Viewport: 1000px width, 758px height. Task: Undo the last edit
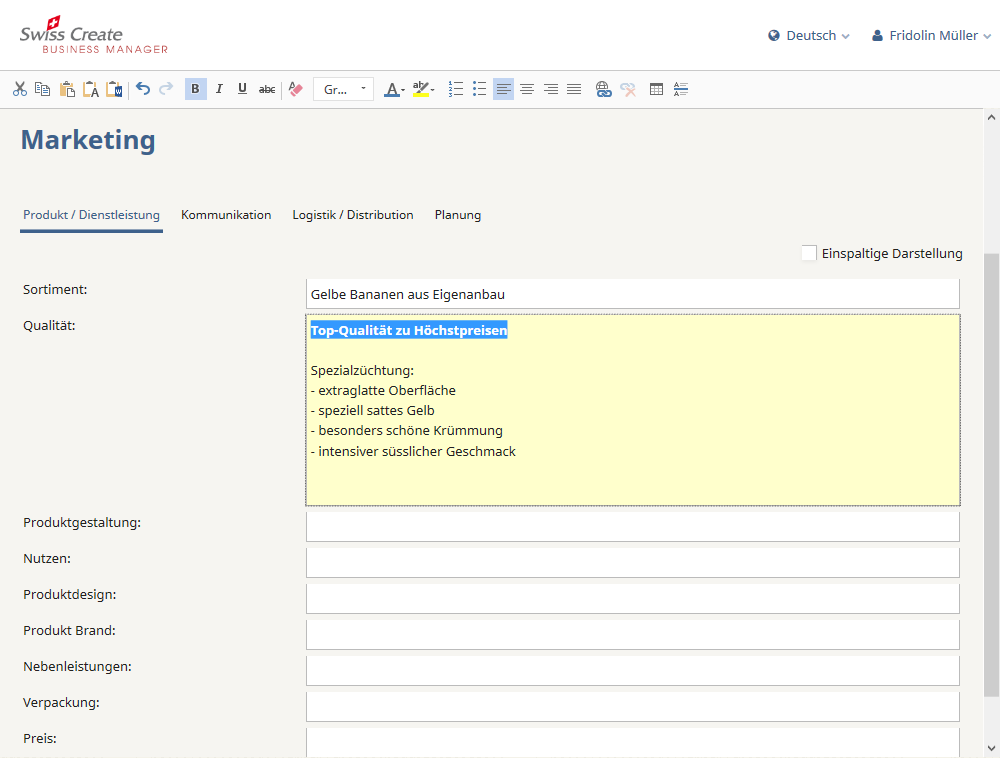pos(143,89)
